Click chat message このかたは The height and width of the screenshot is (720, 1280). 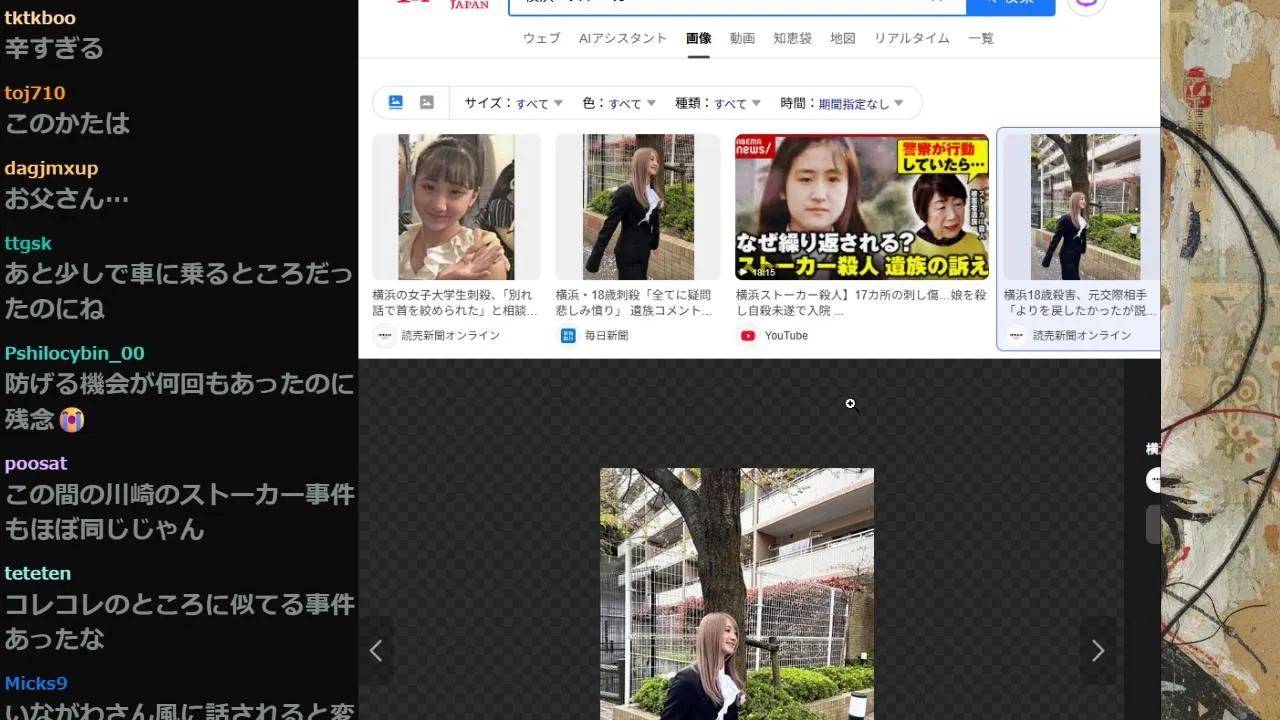68,123
